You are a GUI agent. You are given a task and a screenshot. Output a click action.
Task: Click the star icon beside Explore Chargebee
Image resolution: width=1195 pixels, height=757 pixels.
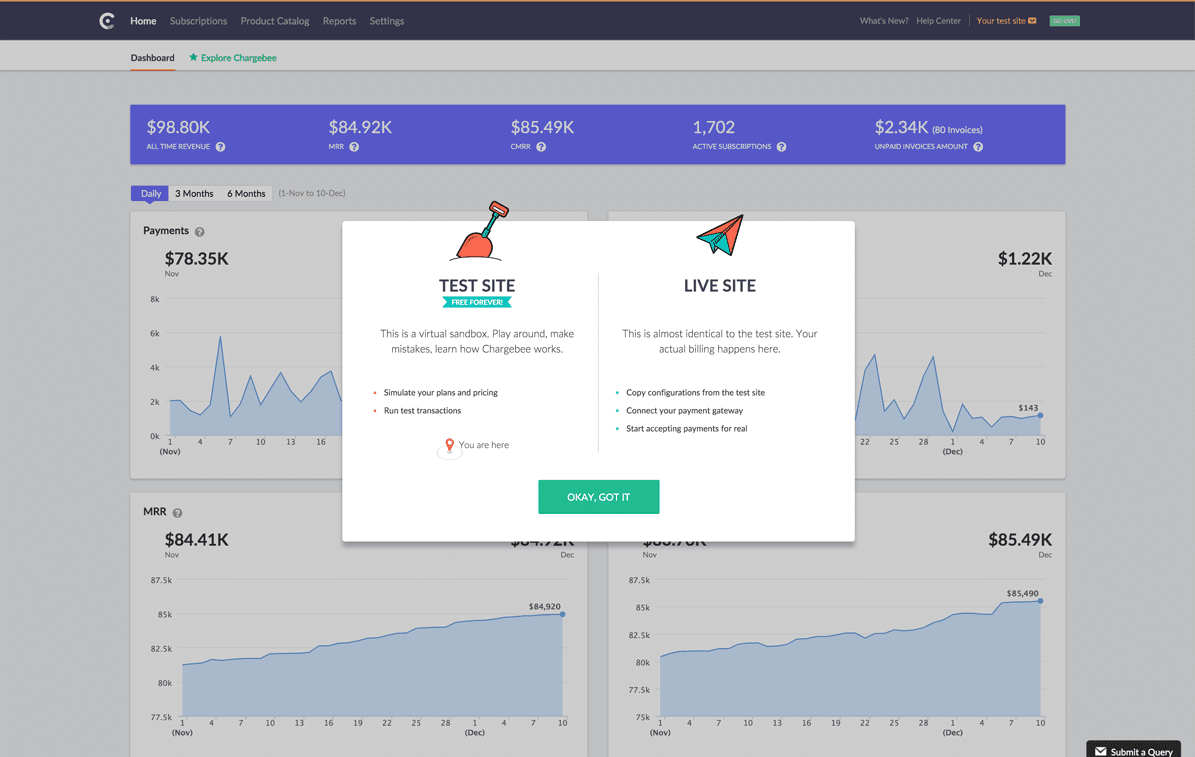coord(194,57)
